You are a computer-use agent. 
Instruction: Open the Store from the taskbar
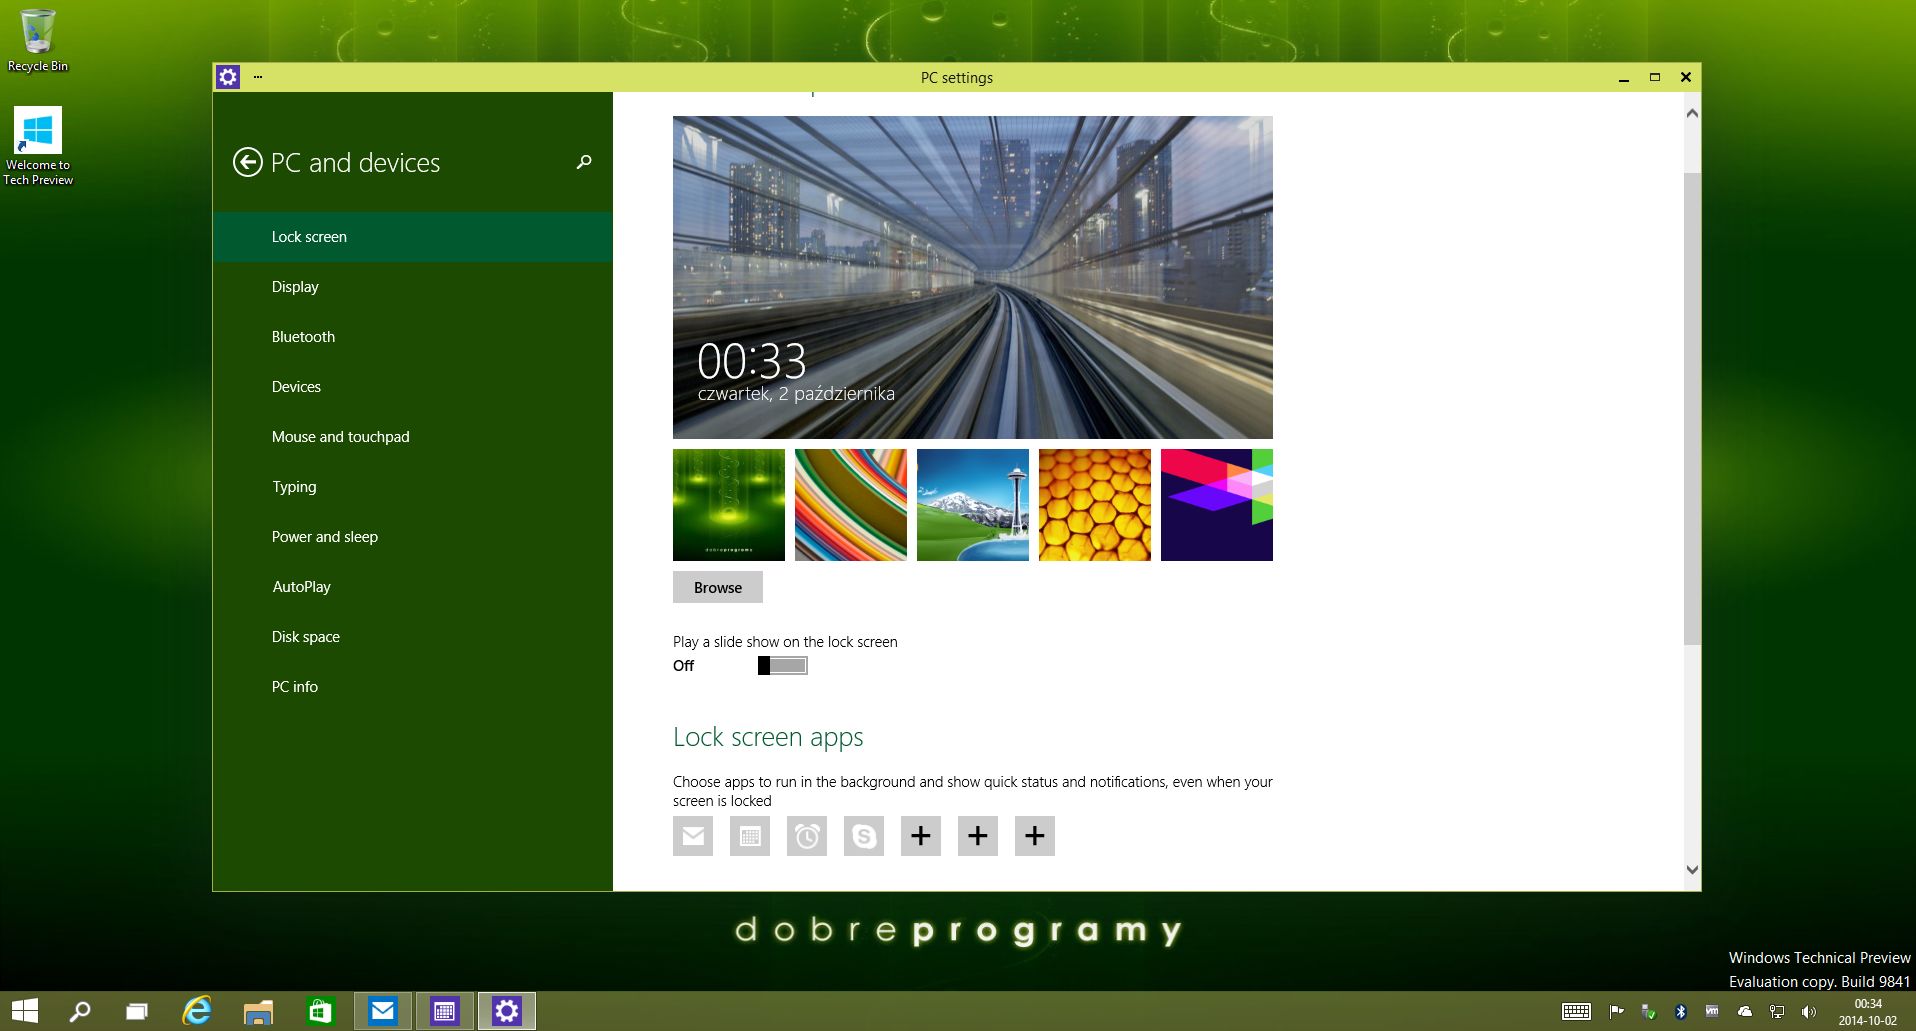coord(320,1011)
